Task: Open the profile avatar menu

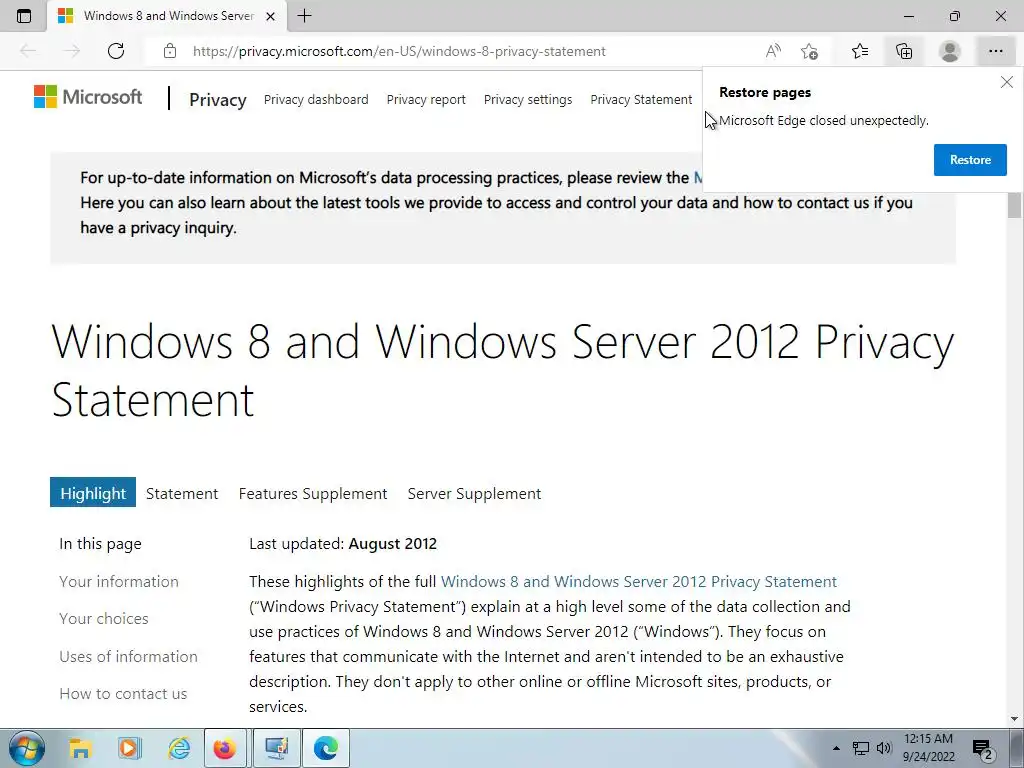Action: coord(950,51)
